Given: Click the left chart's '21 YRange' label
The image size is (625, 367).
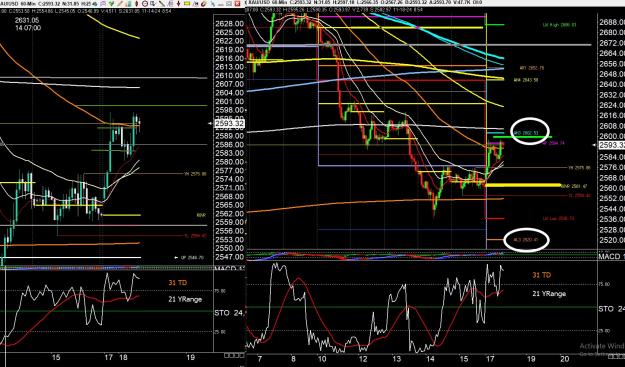Looking at the screenshot, I should pos(185,299).
